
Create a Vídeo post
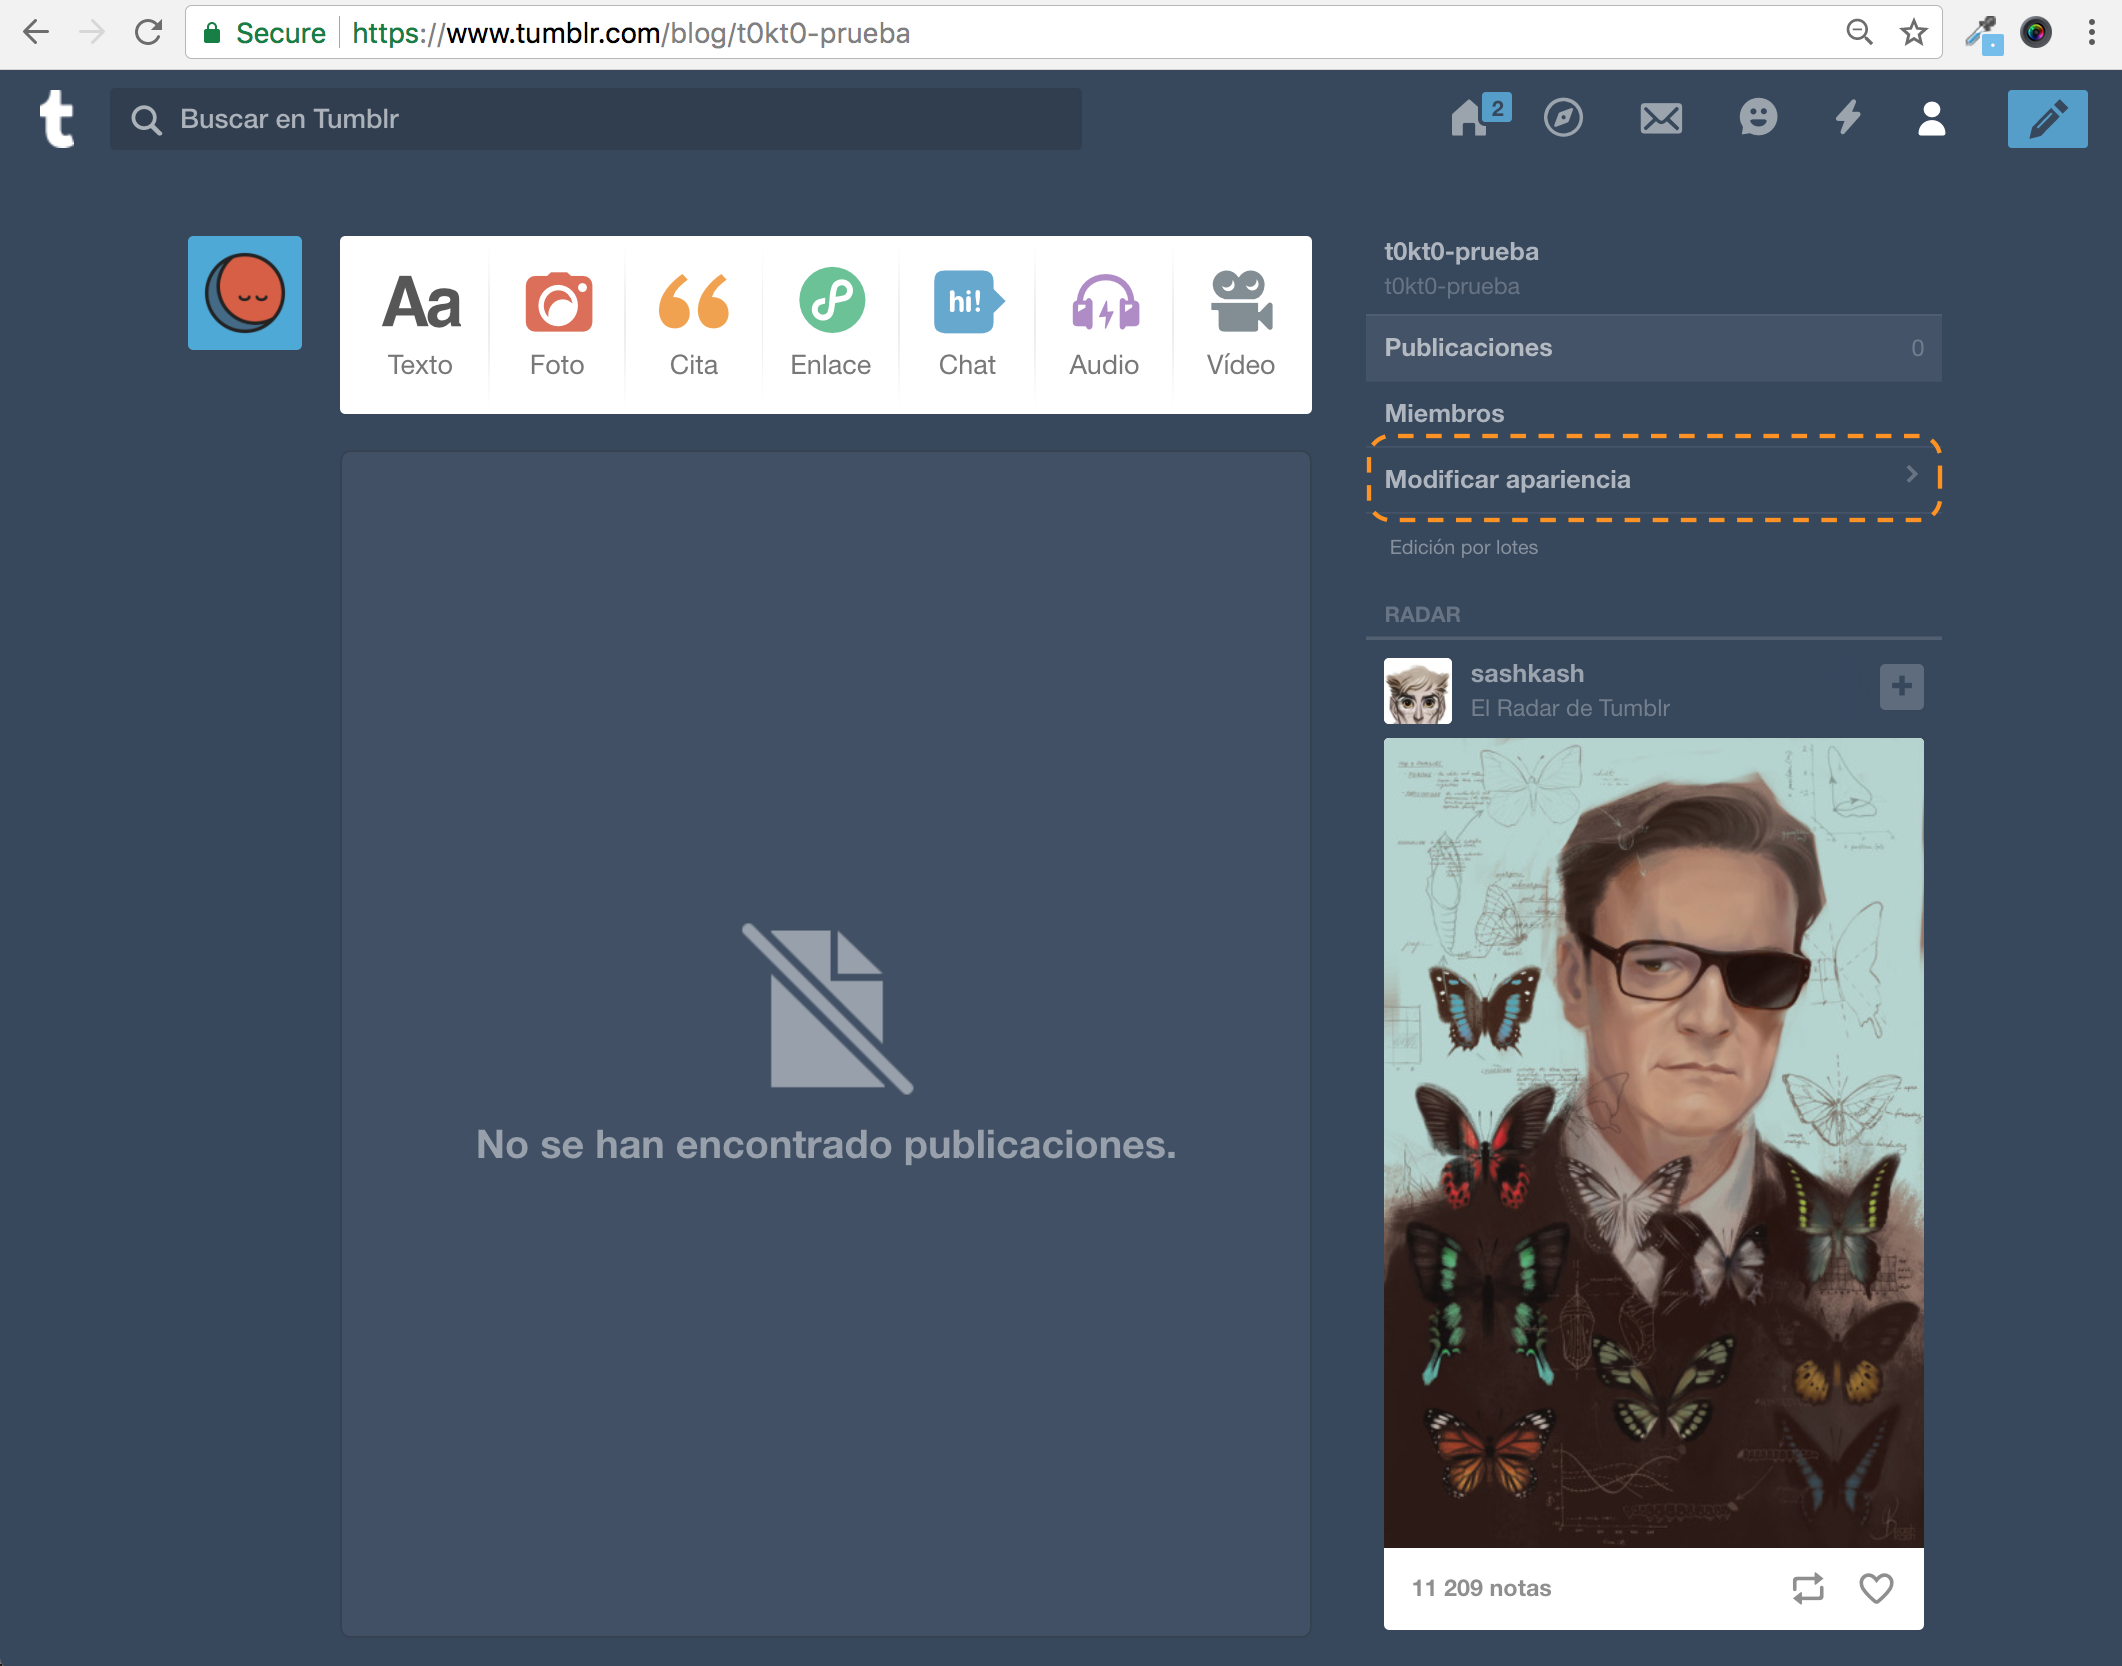[1241, 325]
